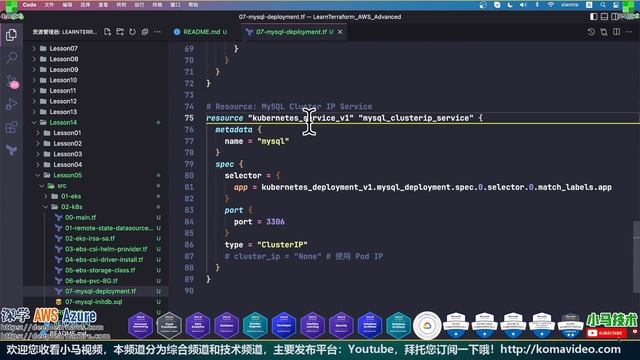Viewport: 640px width, 360px height.
Task: Click the open changes icon in editor toolbar
Action: coord(604,32)
